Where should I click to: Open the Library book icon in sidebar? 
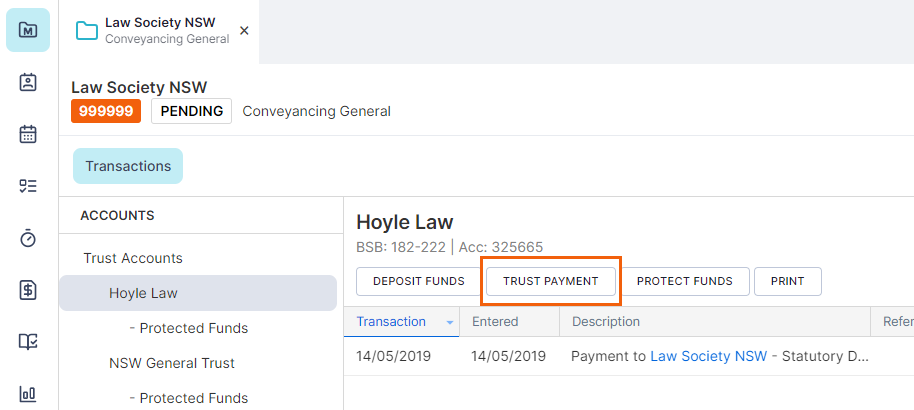coord(28,342)
